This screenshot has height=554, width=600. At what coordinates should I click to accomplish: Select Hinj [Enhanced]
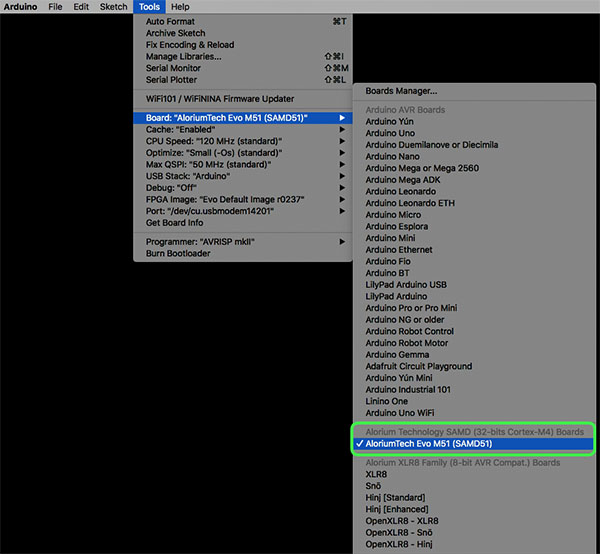pos(474,510)
